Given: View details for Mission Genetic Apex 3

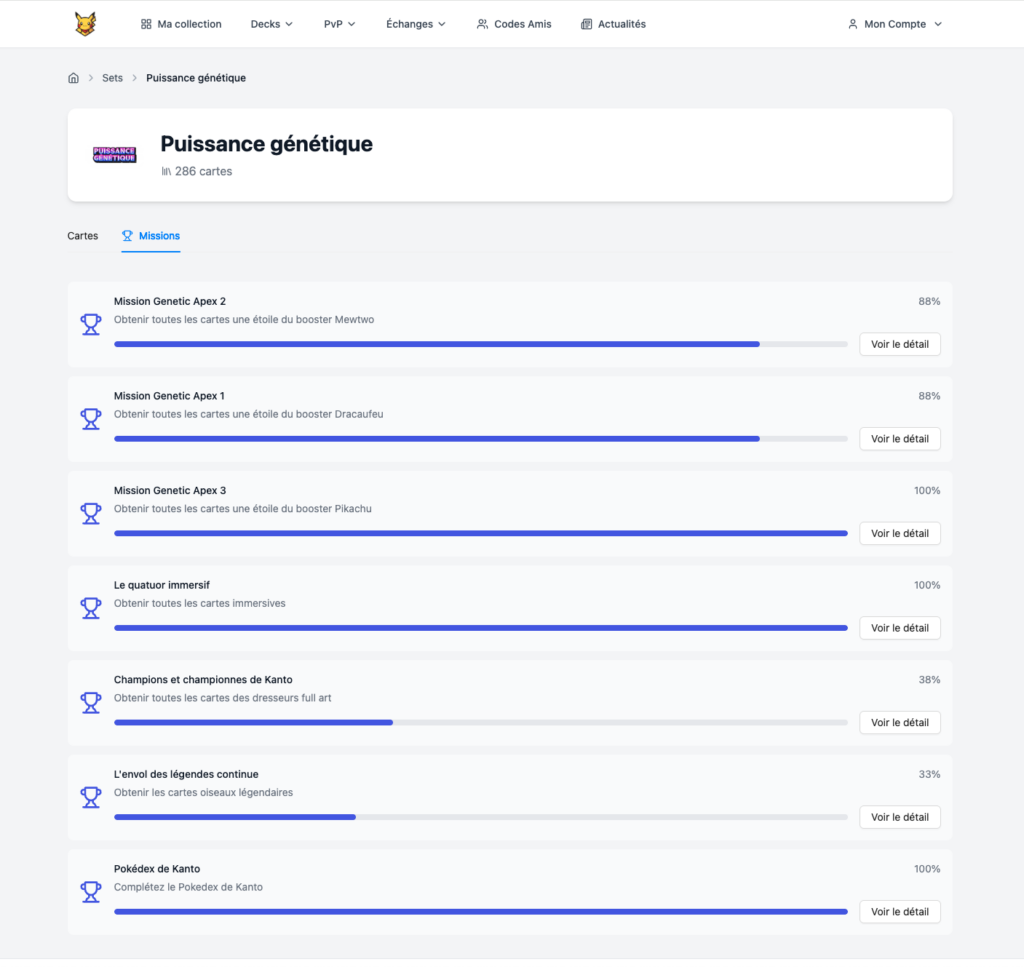Looking at the screenshot, I should 900,533.
